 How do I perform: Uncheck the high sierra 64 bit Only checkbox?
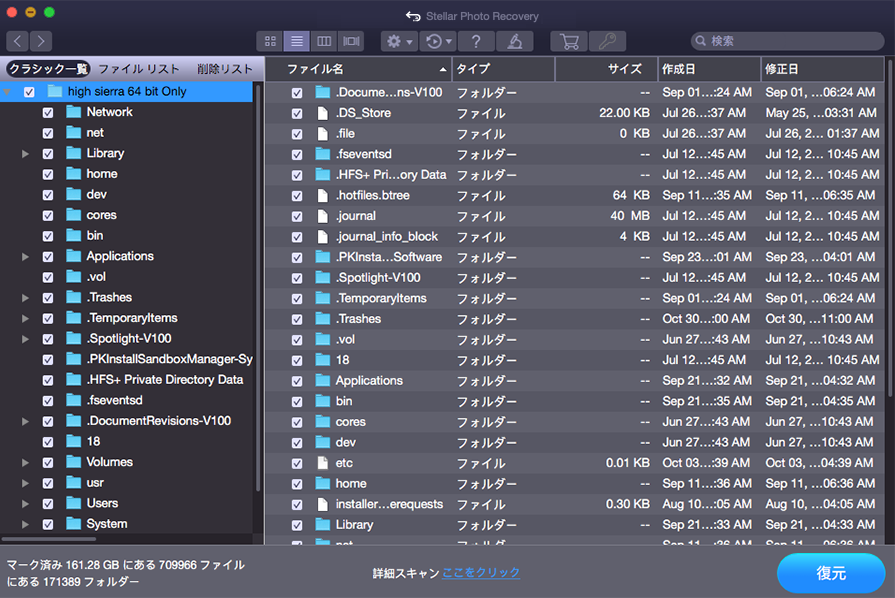[x=29, y=92]
